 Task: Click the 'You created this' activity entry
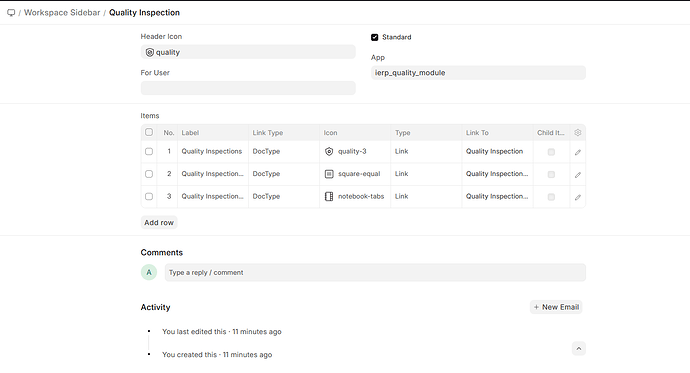click(217, 355)
